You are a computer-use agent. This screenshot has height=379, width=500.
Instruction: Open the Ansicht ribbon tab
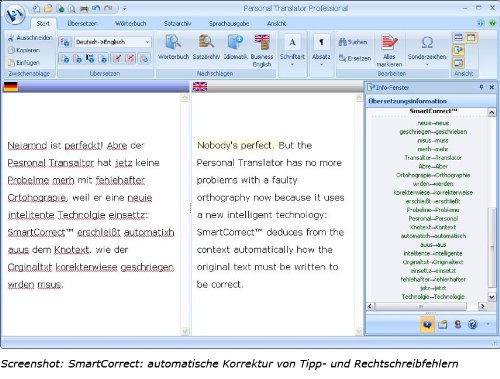point(276,23)
